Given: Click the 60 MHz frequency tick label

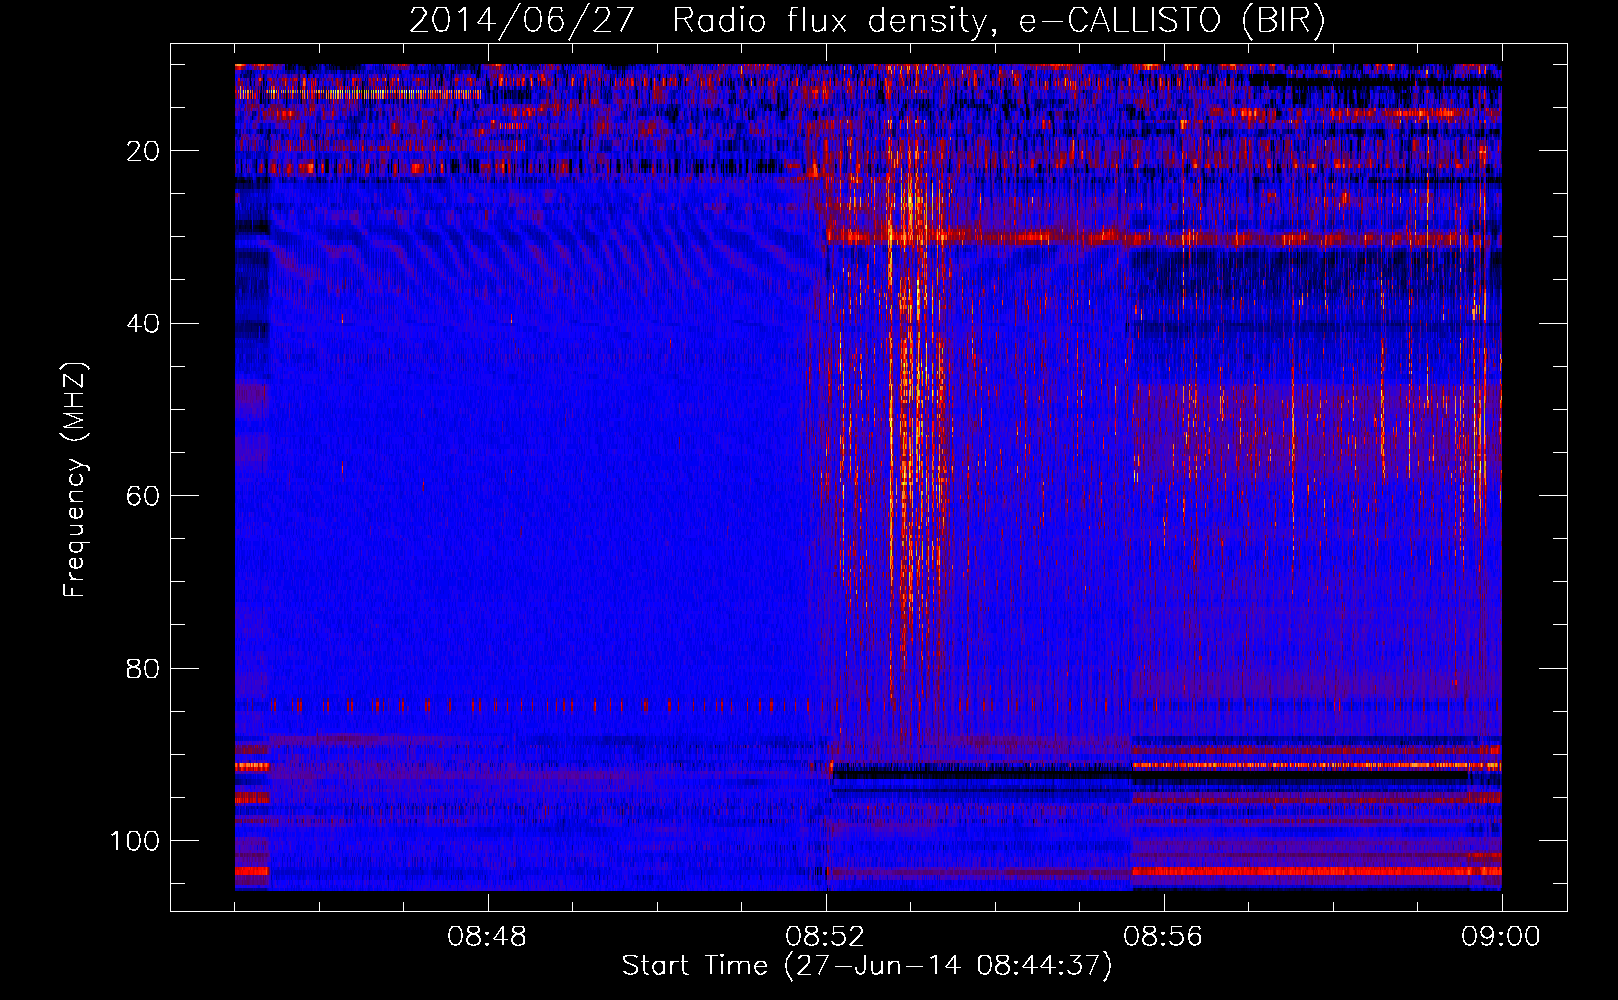Looking at the screenshot, I should [x=143, y=496].
